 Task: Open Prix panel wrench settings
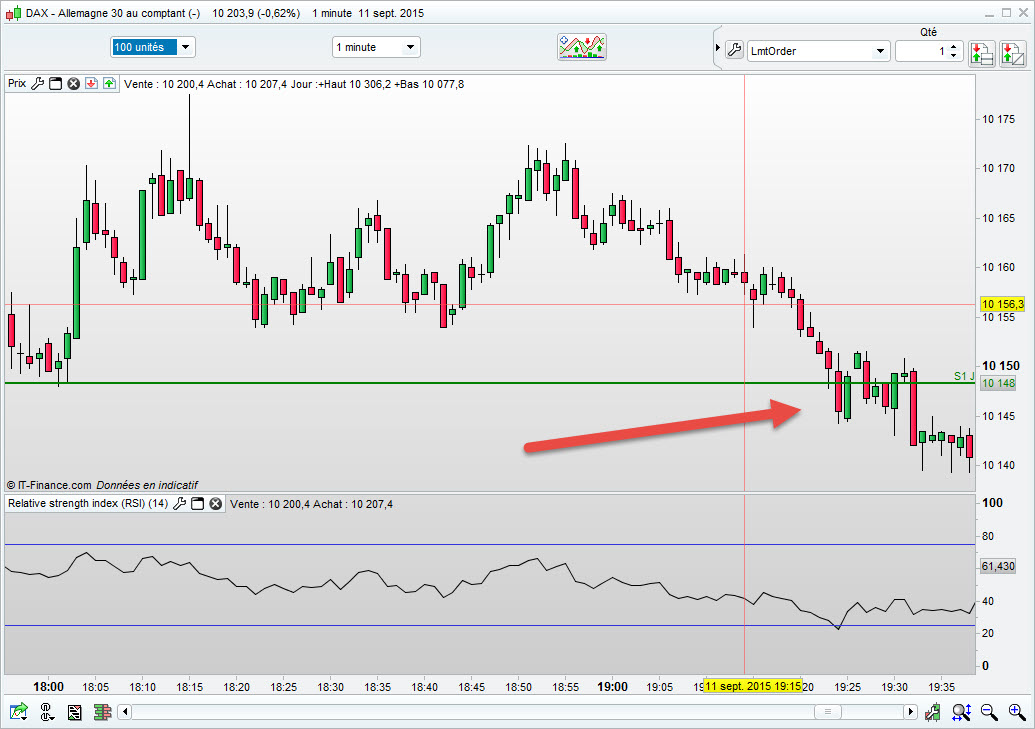click(38, 83)
